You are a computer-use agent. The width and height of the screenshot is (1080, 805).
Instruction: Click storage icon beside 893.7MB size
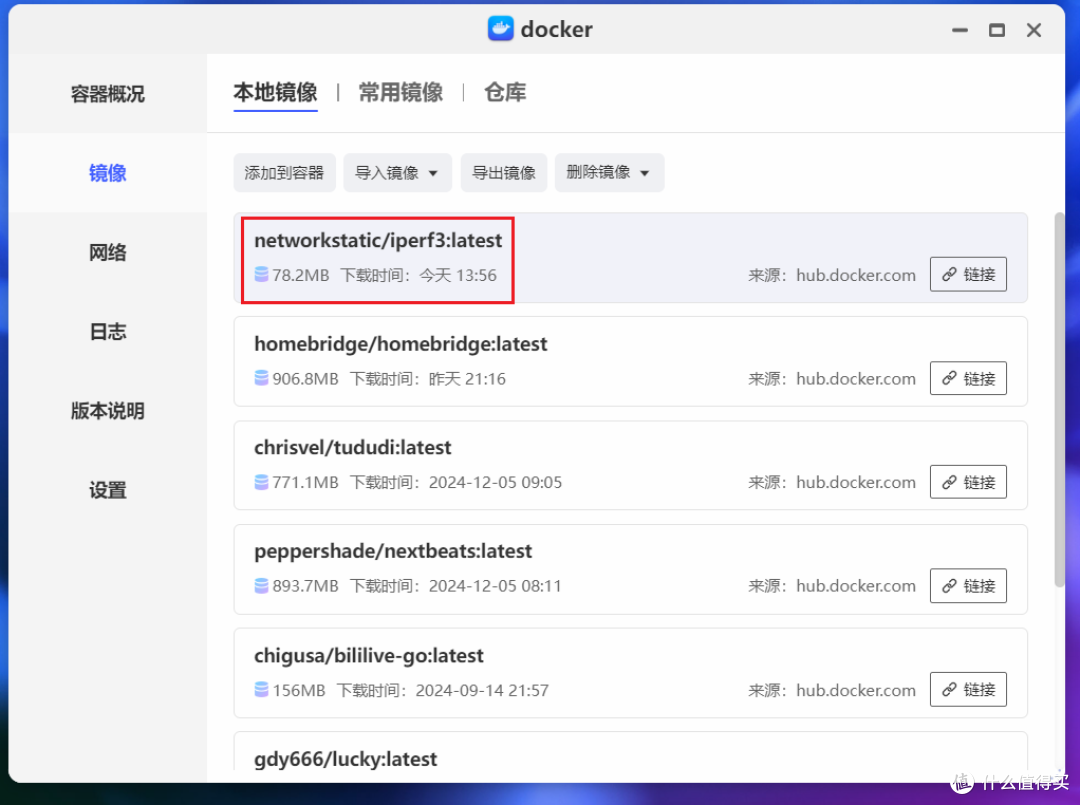click(x=262, y=586)
